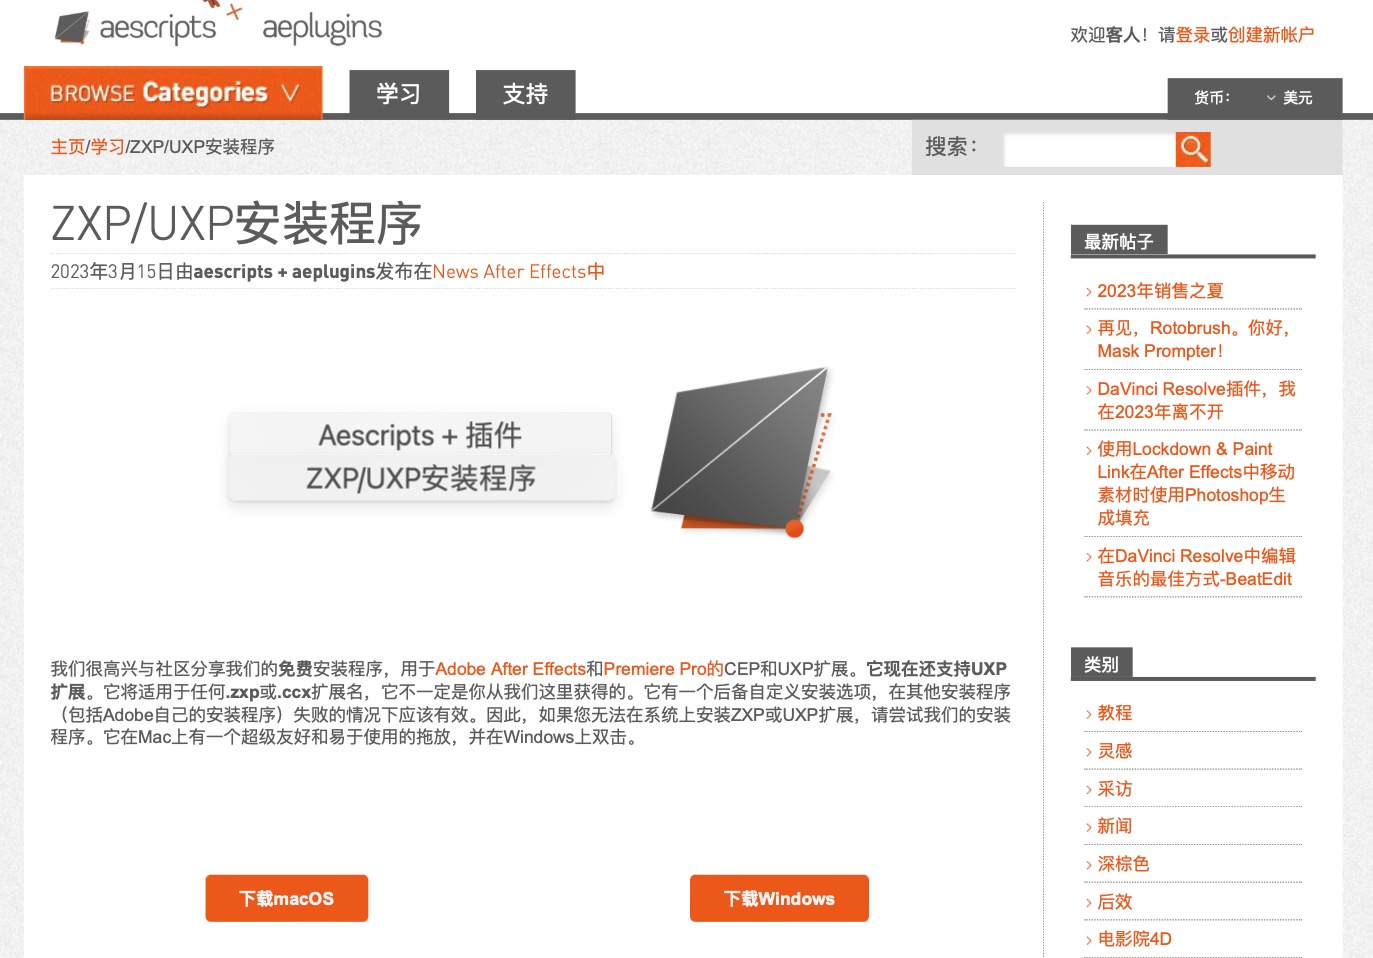Open the 货币 美元 currency dropdown
Screen dimensions: 1373x958
point(1254,97)
